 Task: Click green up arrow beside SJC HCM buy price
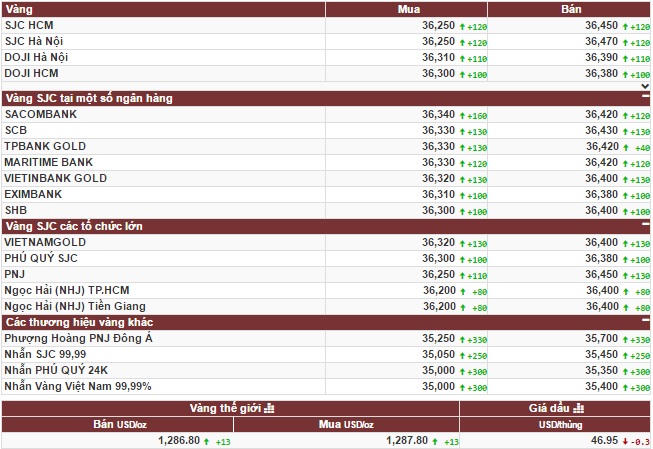pyautogui.click(x=461, y=27)
